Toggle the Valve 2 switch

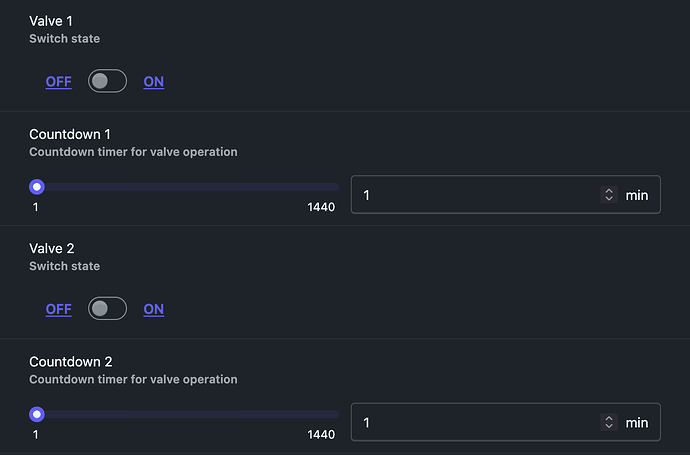[107, 309]
